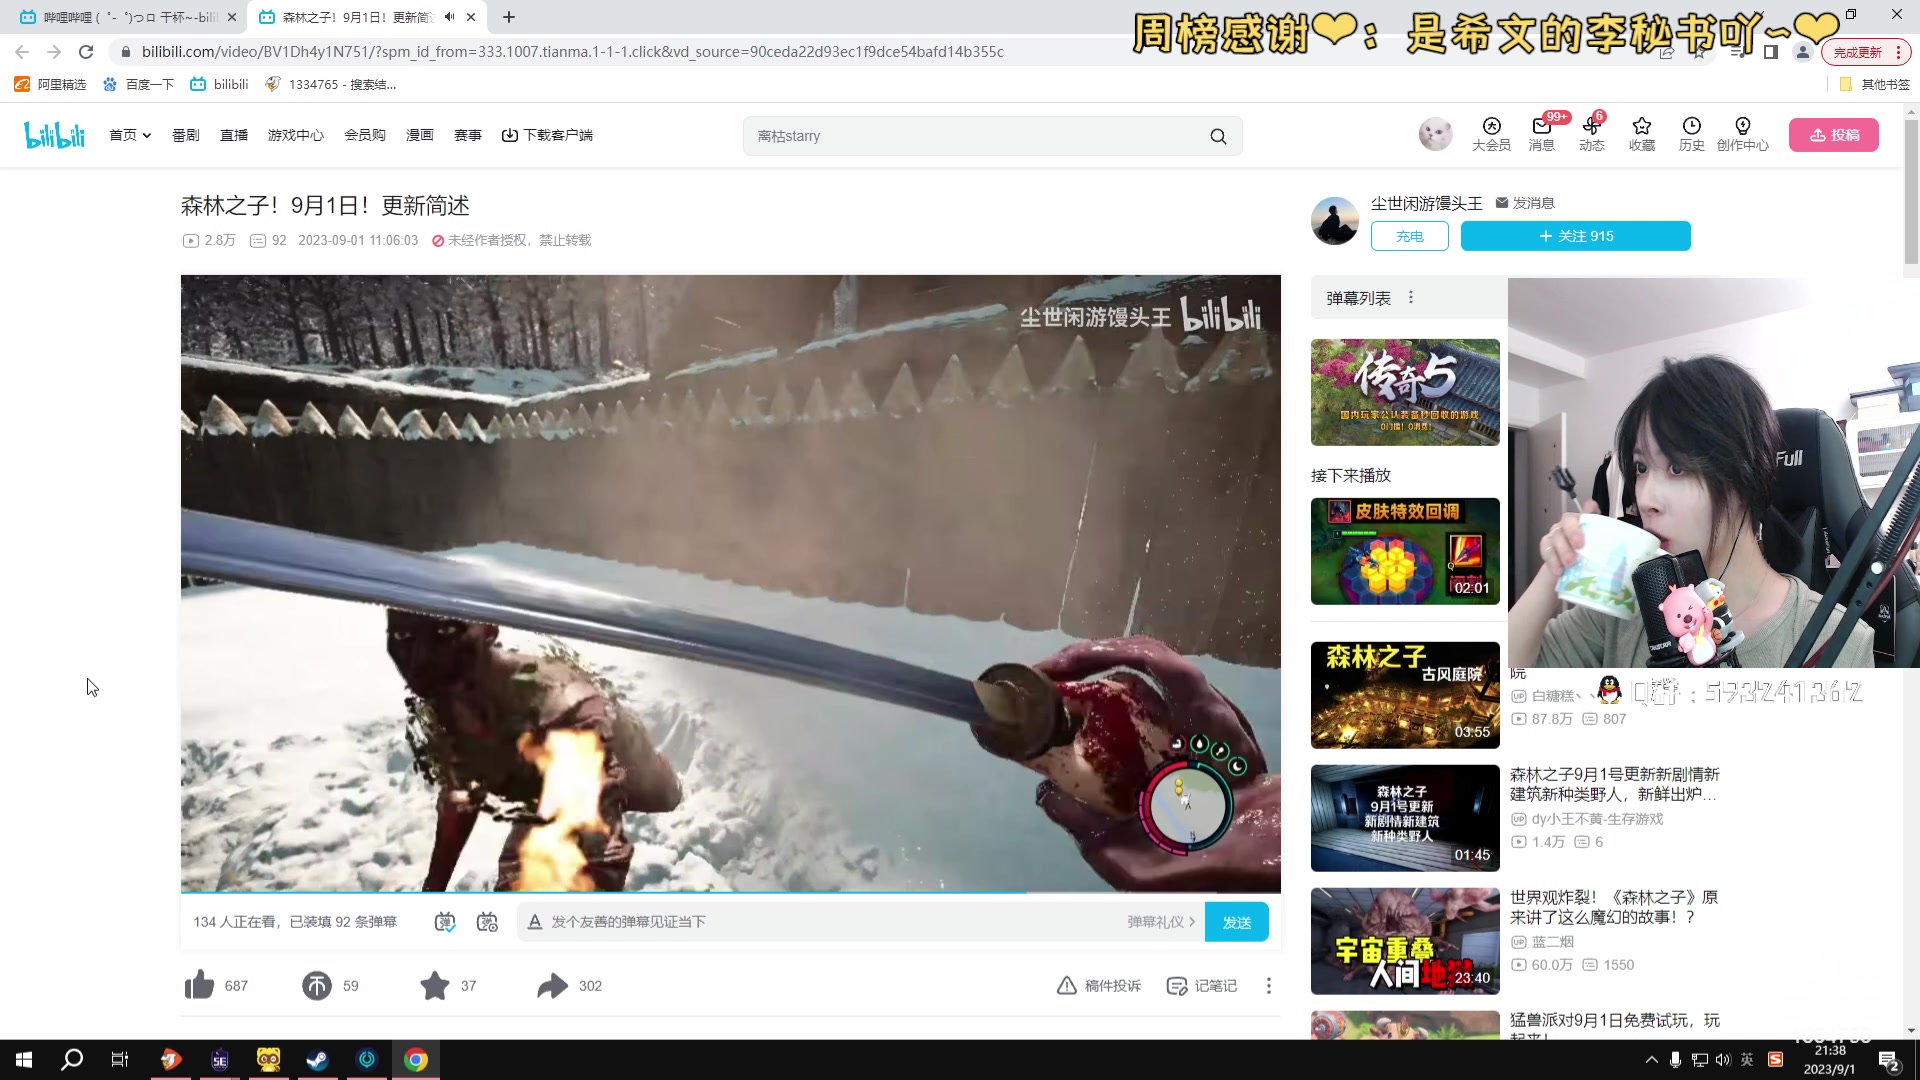The height and width of the screenshot is (1080, 1920).
Task: Open Chrome menu three dots
Action: pos(1898,52)
